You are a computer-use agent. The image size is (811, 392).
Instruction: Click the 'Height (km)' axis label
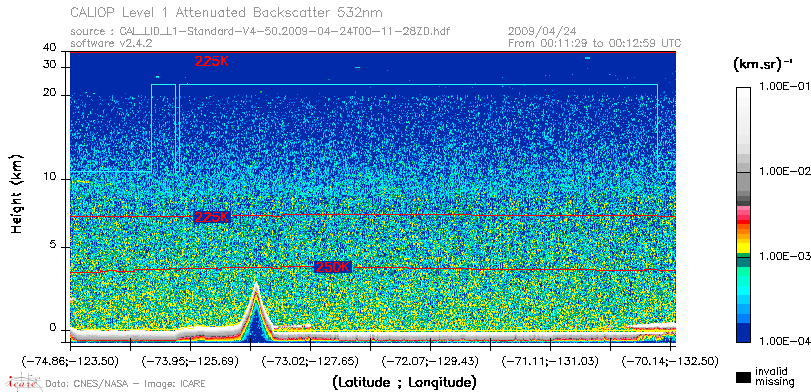click(x=18, y=193)
